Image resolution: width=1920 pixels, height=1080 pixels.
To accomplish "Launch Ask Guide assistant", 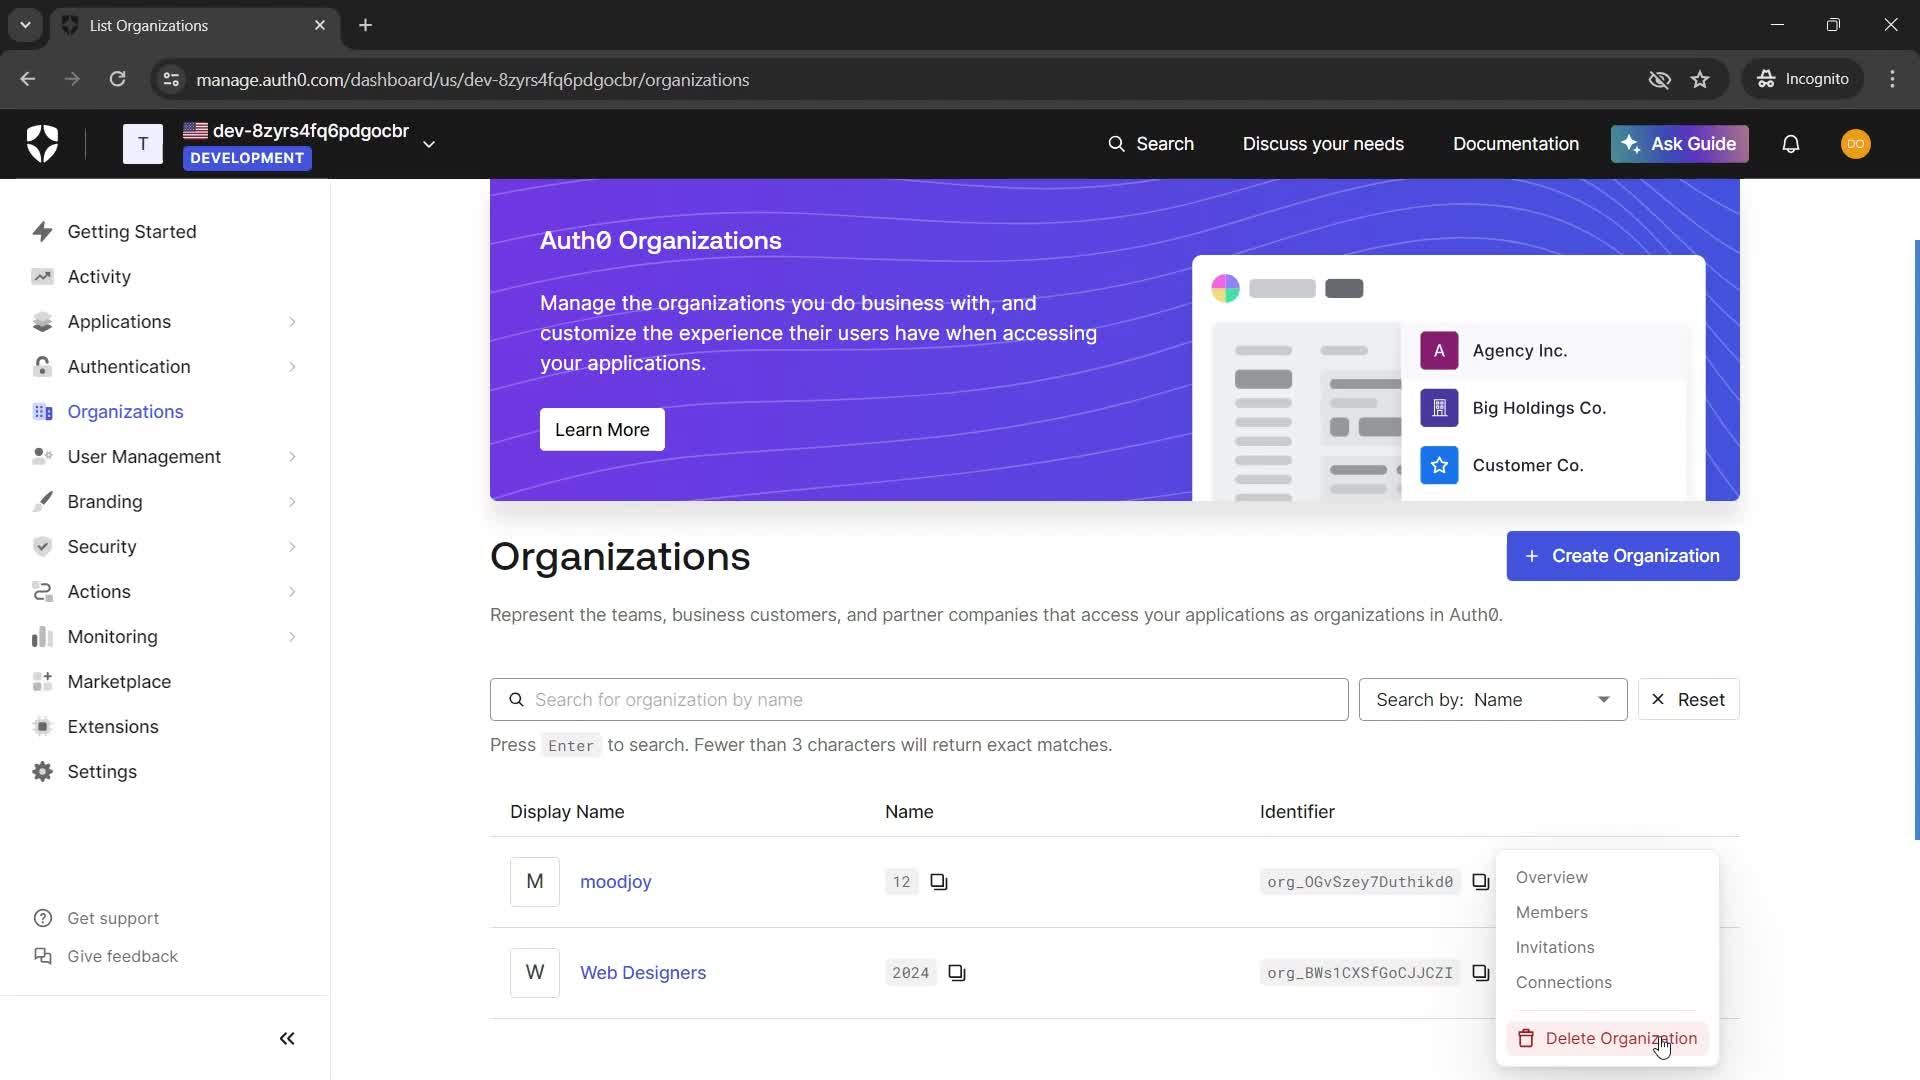I will tap(1679, 144).
